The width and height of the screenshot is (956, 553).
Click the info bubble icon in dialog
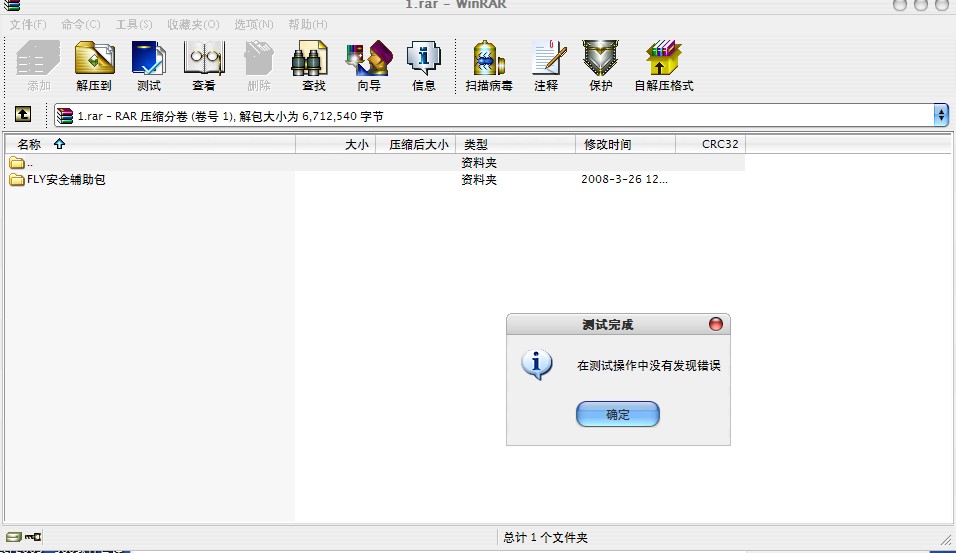tap(537, 365)
